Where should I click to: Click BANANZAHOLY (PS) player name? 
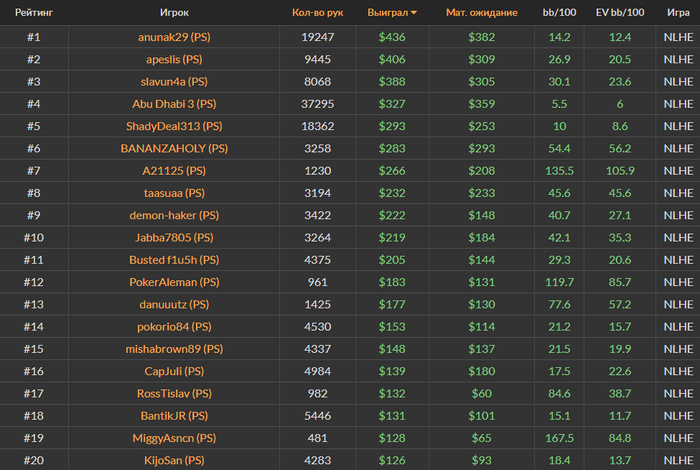tap(174, 148)
